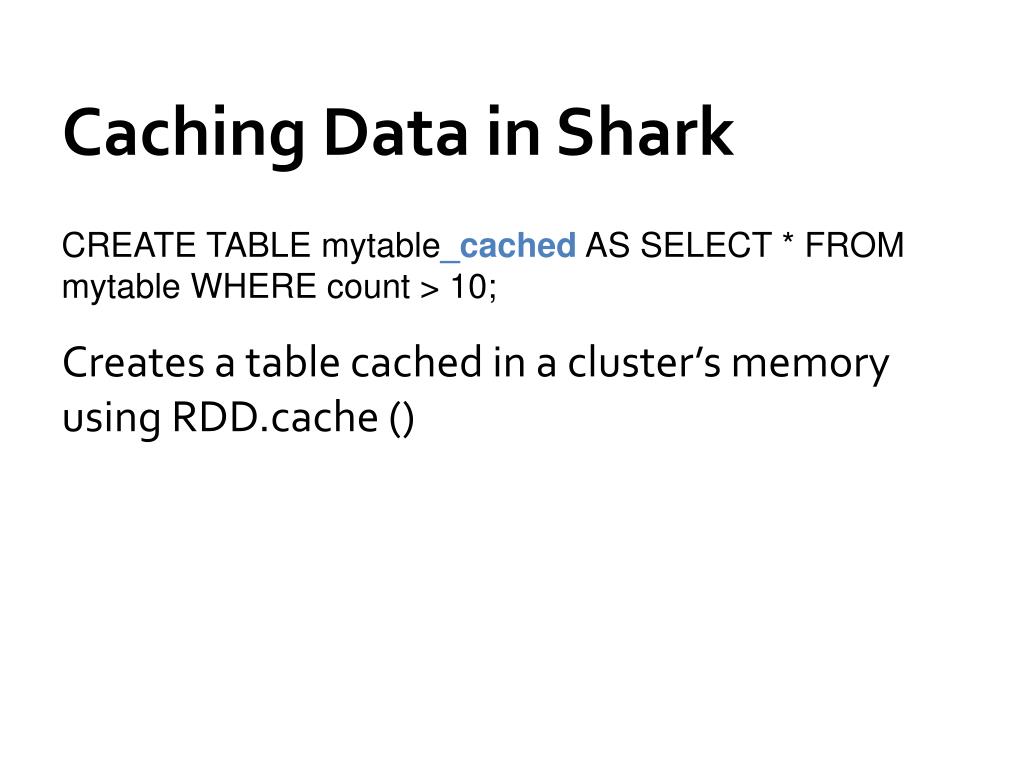1024x768 pixels.
Task: Select the word 'memory' in the description
Action: tap(810, 366)
